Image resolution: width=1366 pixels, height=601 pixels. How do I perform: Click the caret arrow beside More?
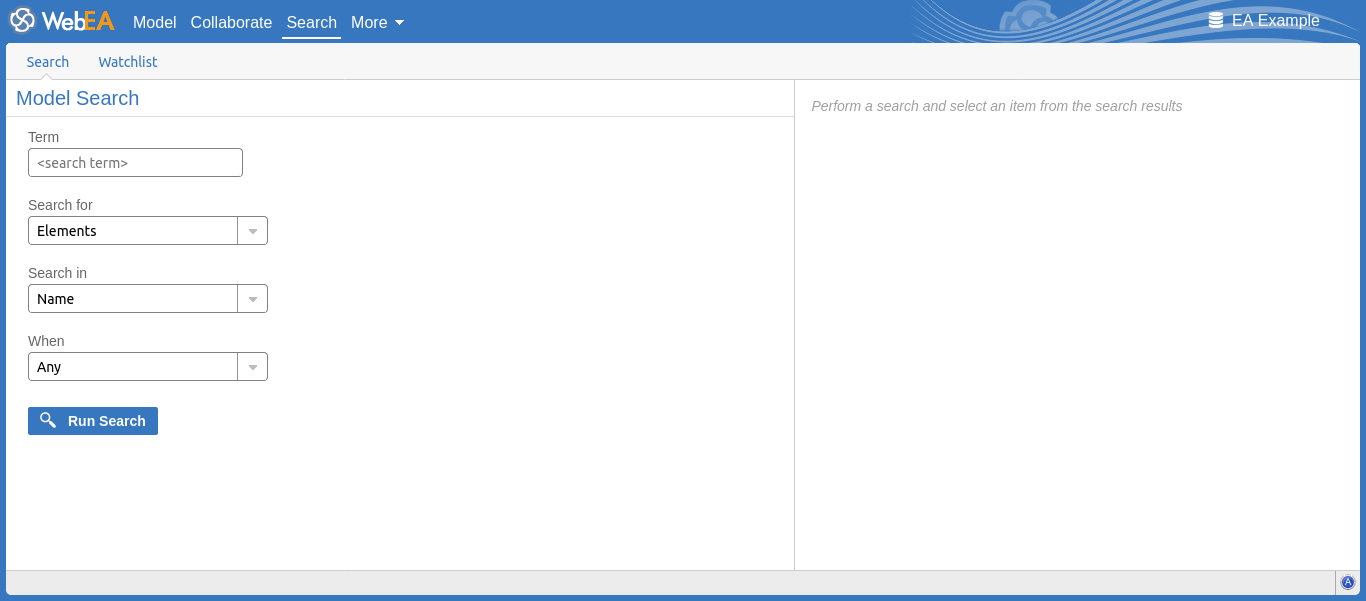(400, 22)
